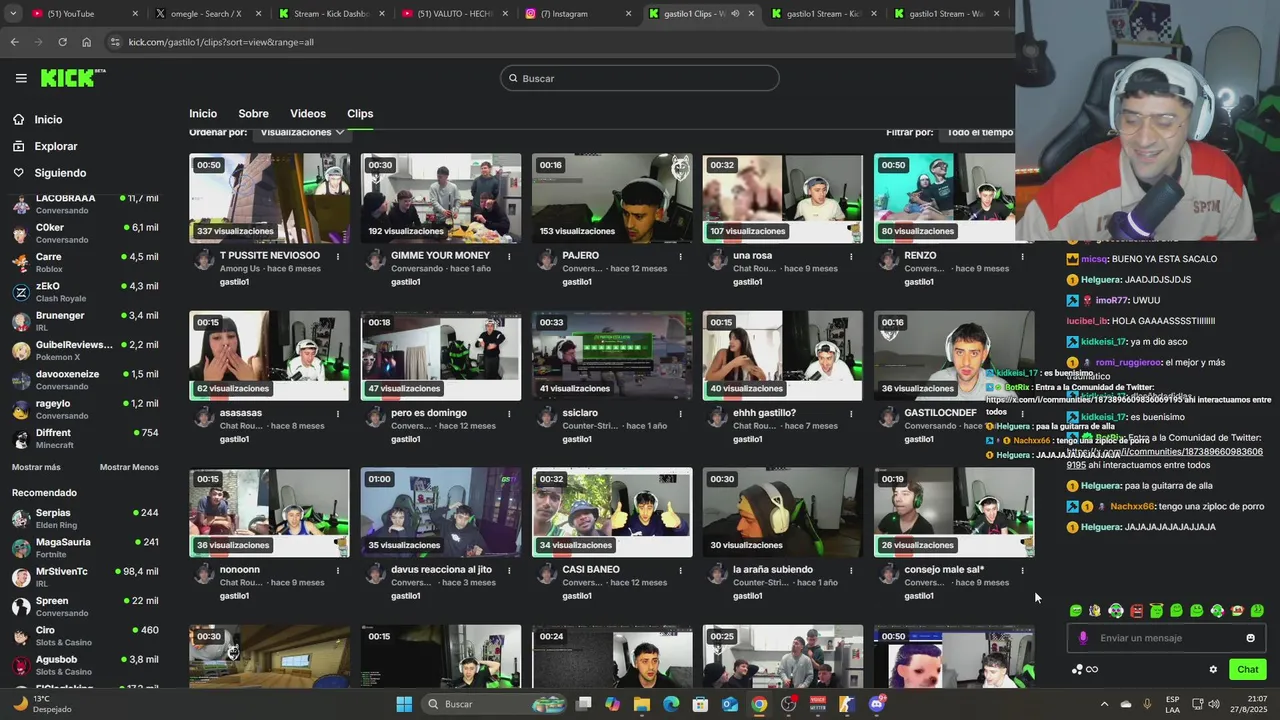Show hidden icons in system tray
Image resolution: width=1280 pixels, height=720 pixels.
click(x=1104, y=704)
